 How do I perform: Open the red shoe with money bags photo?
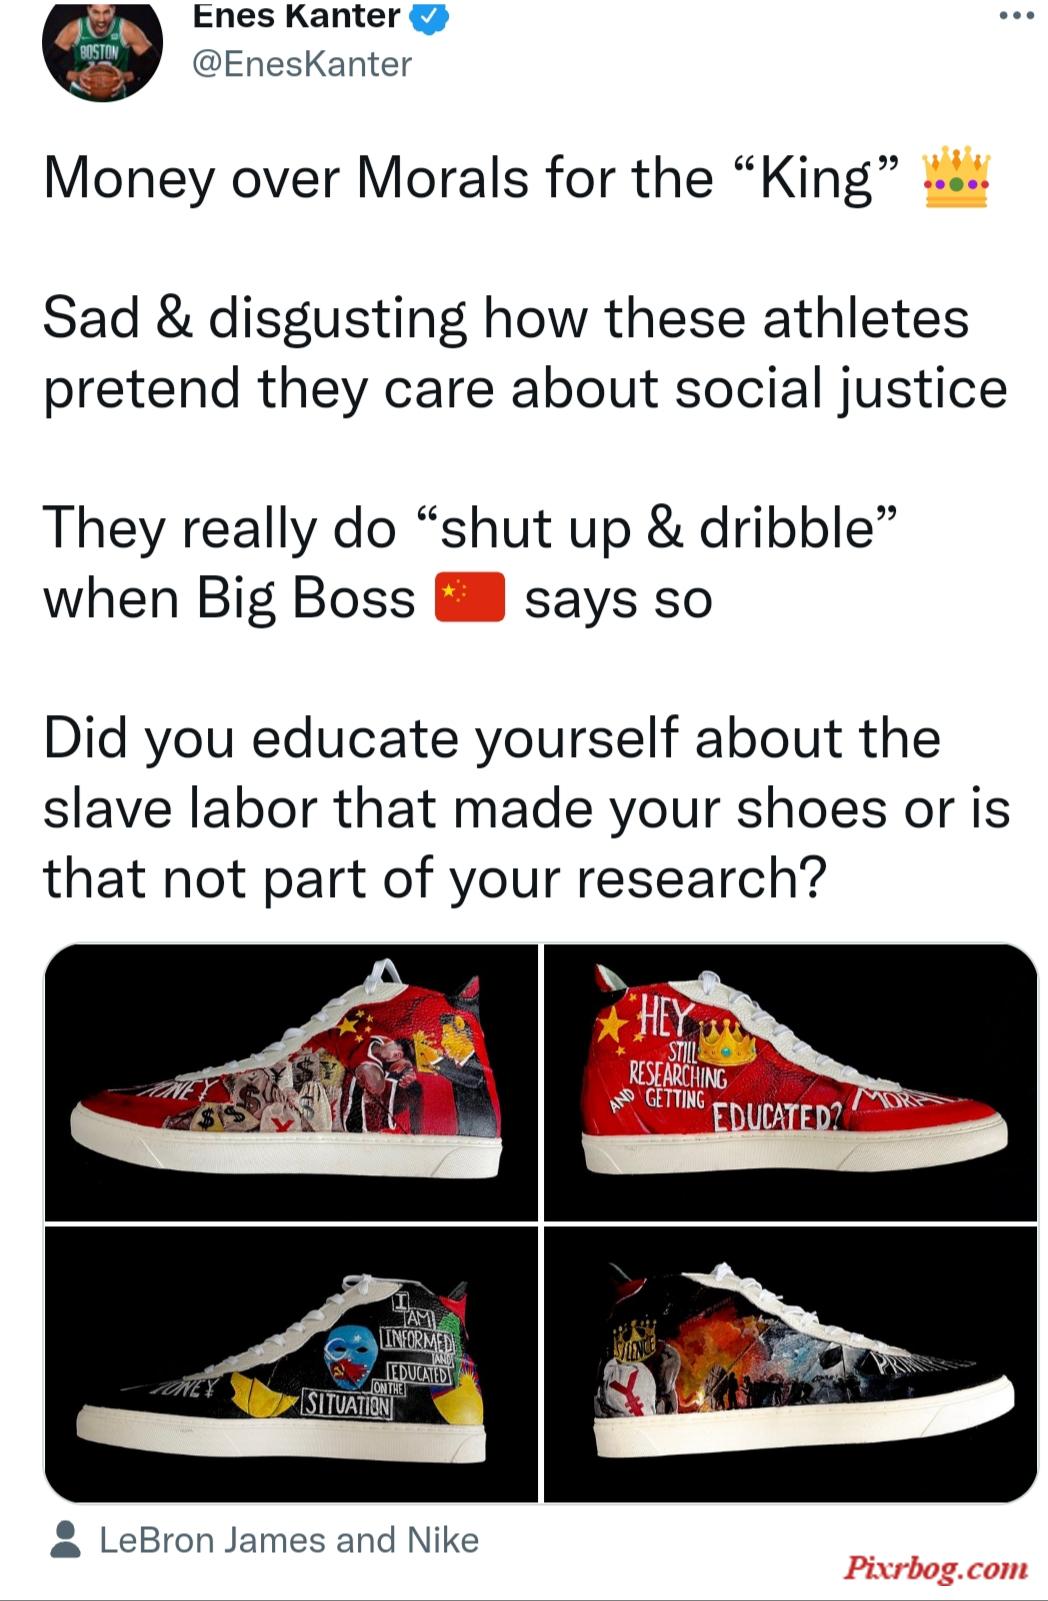click(x=291, y=1082)
